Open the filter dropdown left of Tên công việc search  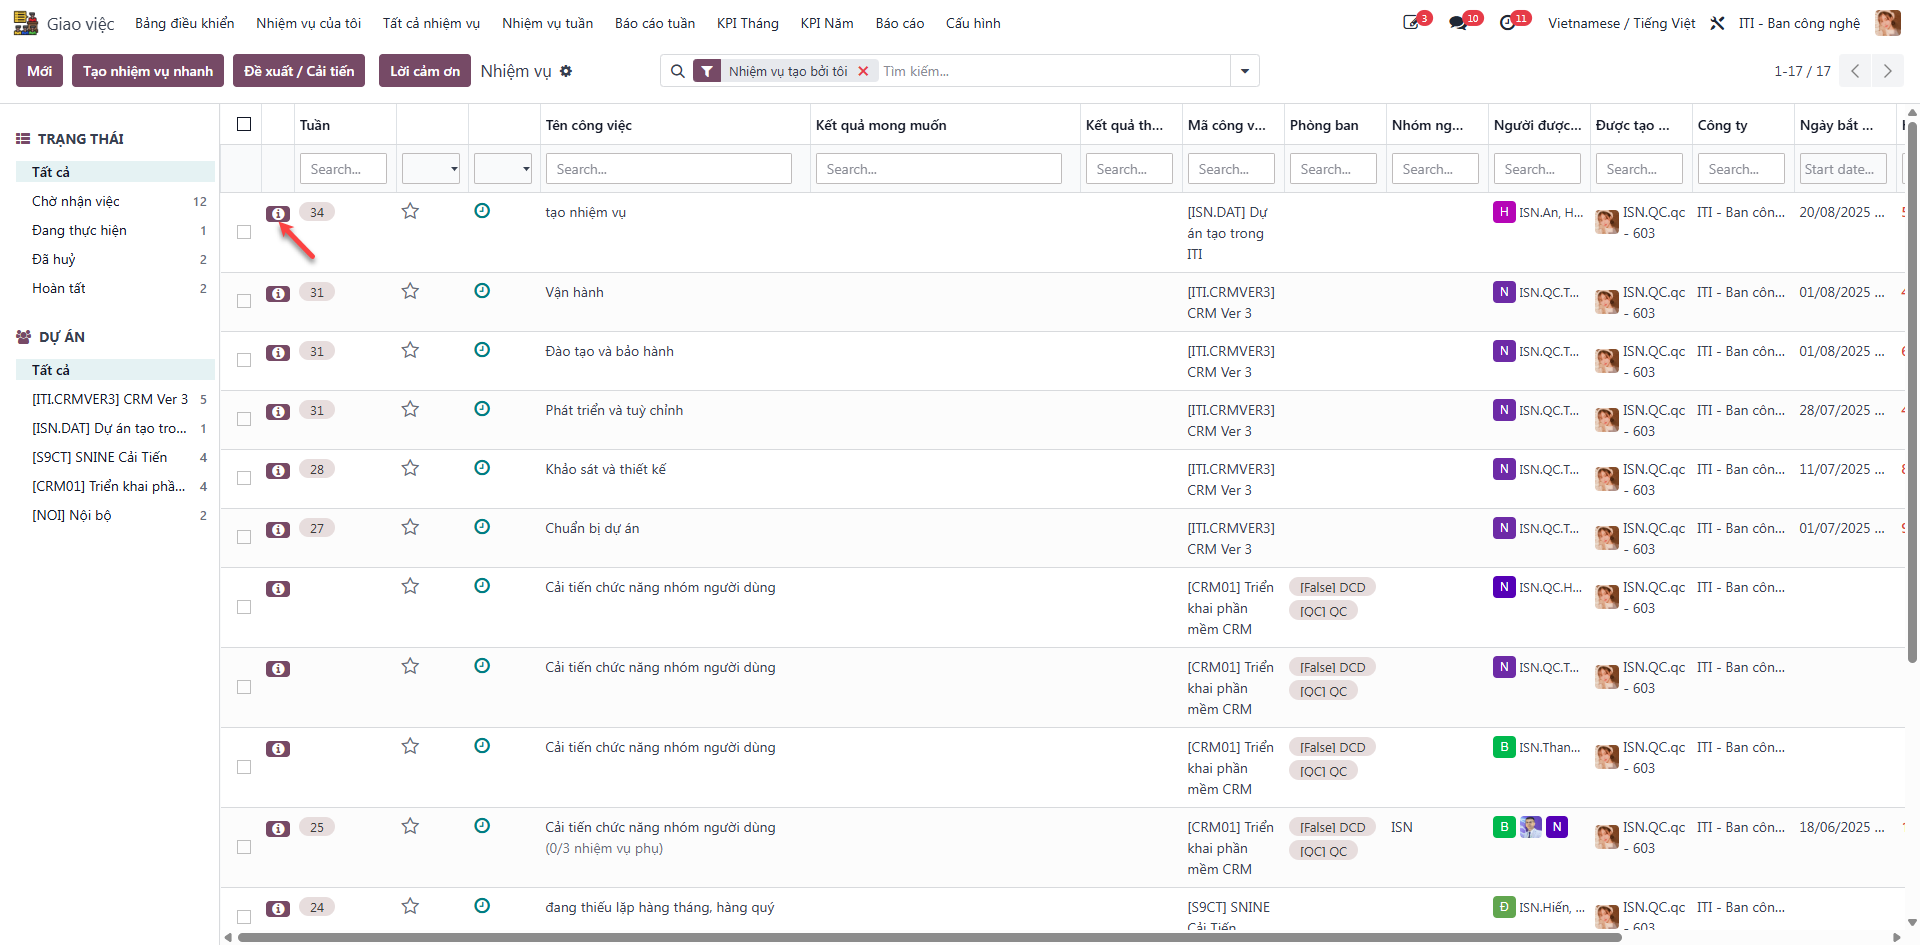[x=503, y=169]
